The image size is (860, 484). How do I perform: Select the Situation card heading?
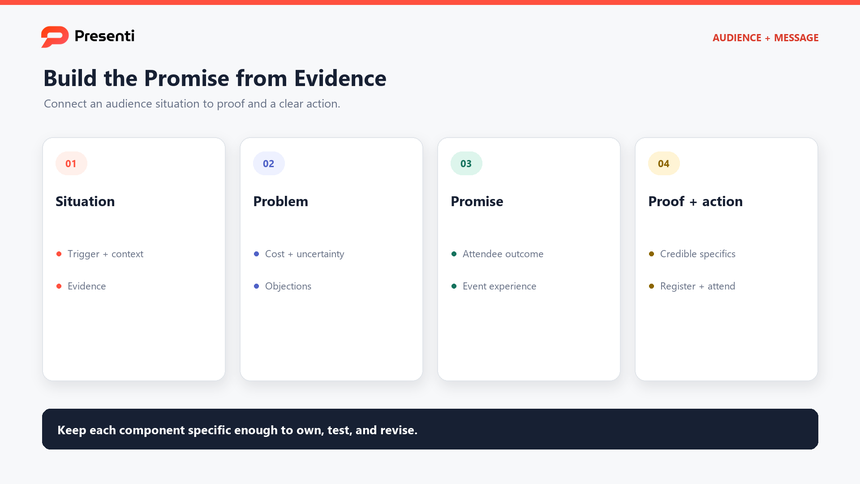85,201
